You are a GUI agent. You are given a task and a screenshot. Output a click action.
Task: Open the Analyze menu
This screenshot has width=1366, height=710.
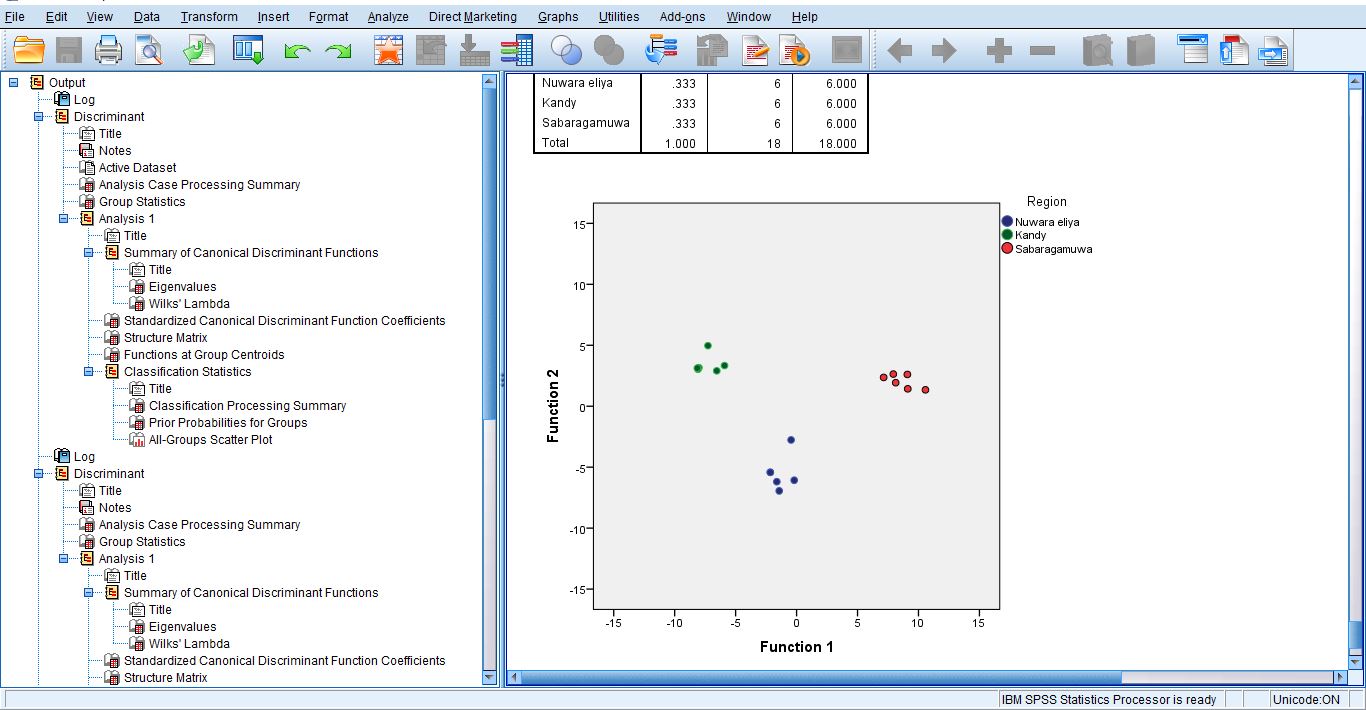pos(388,16)
